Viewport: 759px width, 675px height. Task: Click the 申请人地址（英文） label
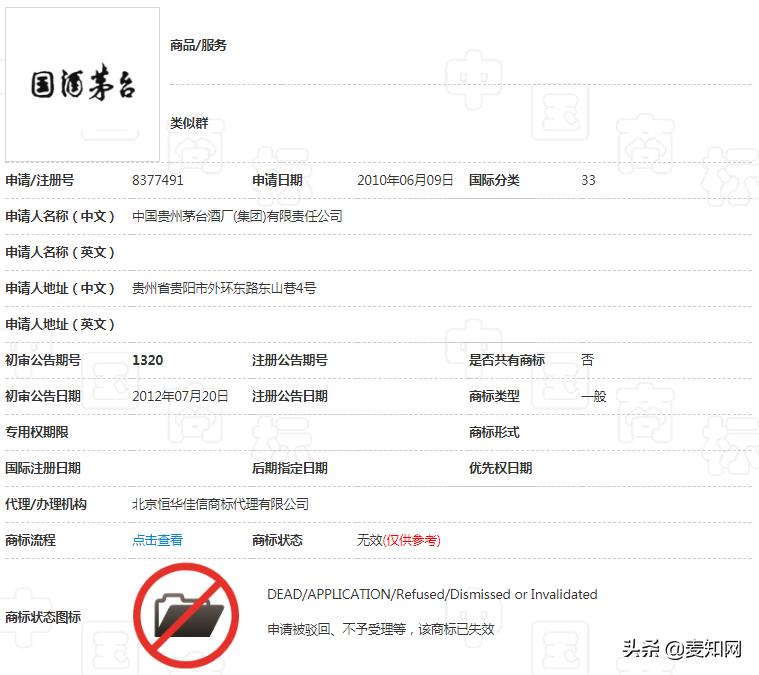pos(60,324)
